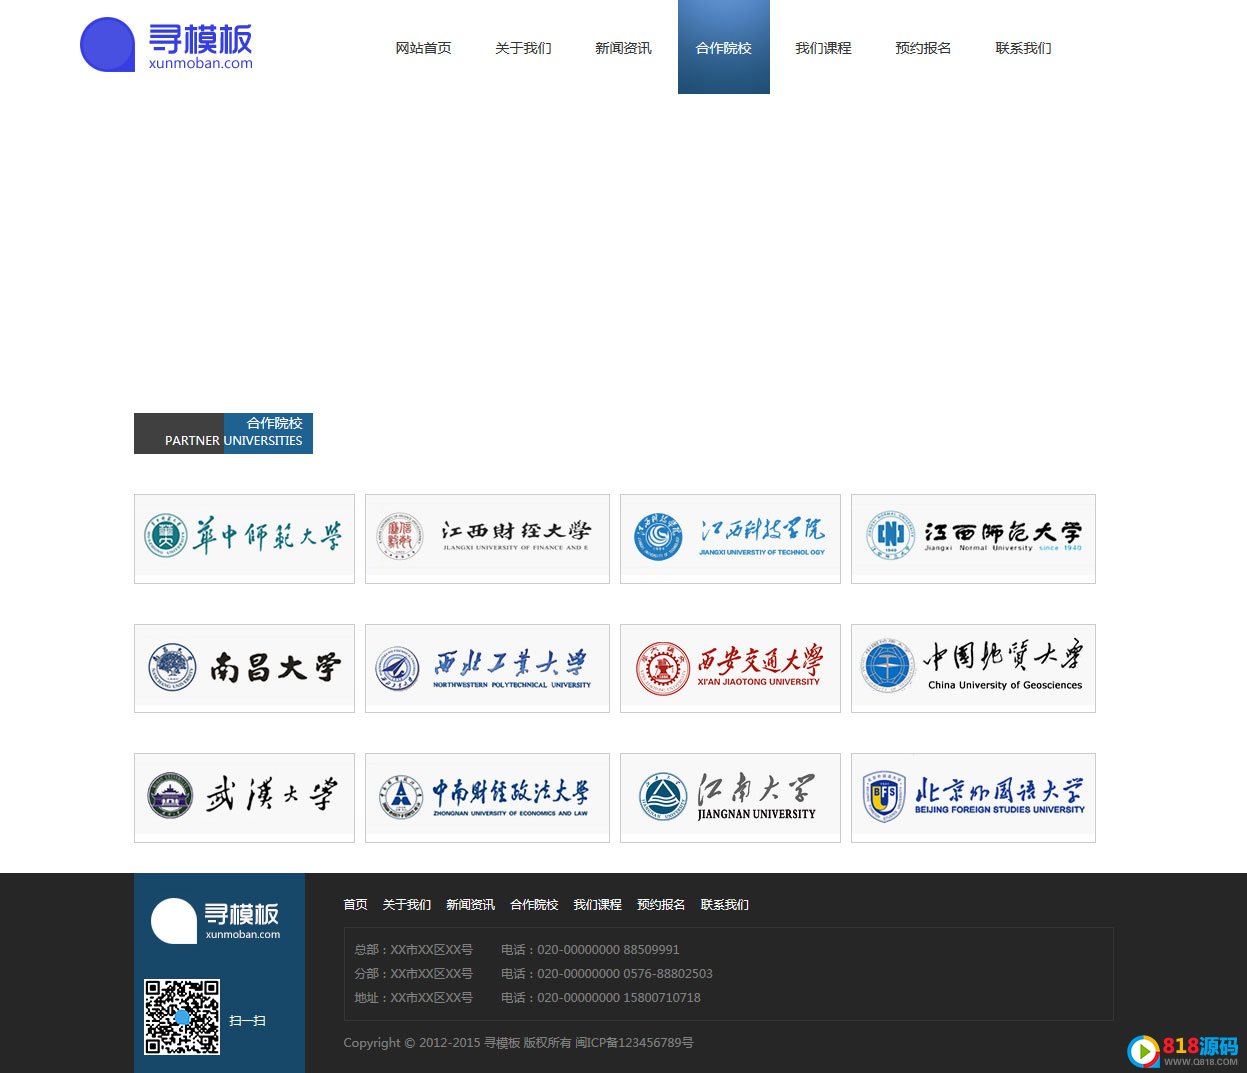Click the footer xunmoban.com logo

click(x=215, y=921)
